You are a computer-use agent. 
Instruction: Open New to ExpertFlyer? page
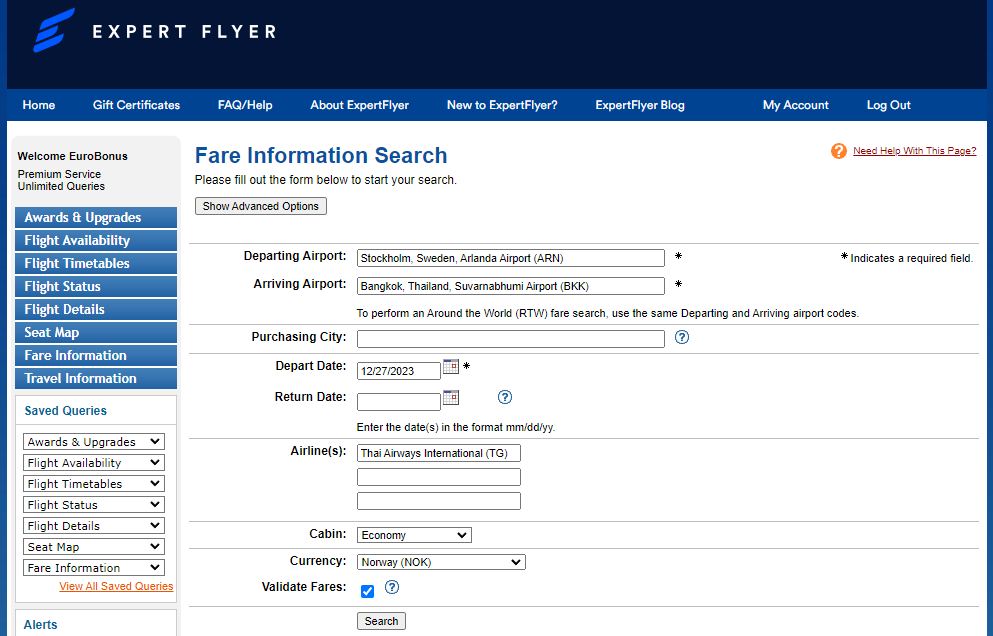coord(502,105)
